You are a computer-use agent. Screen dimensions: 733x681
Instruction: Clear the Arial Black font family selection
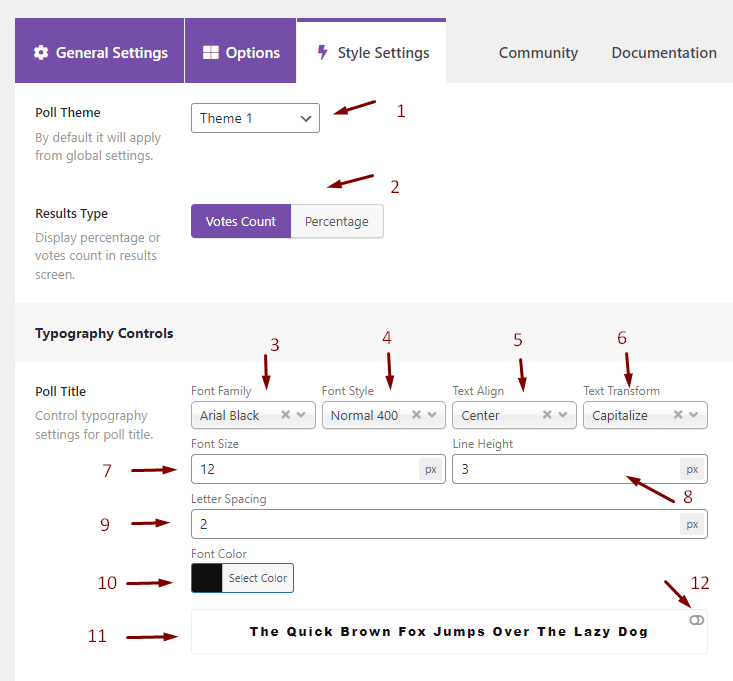pyautogui.click(x=286, y=415)
